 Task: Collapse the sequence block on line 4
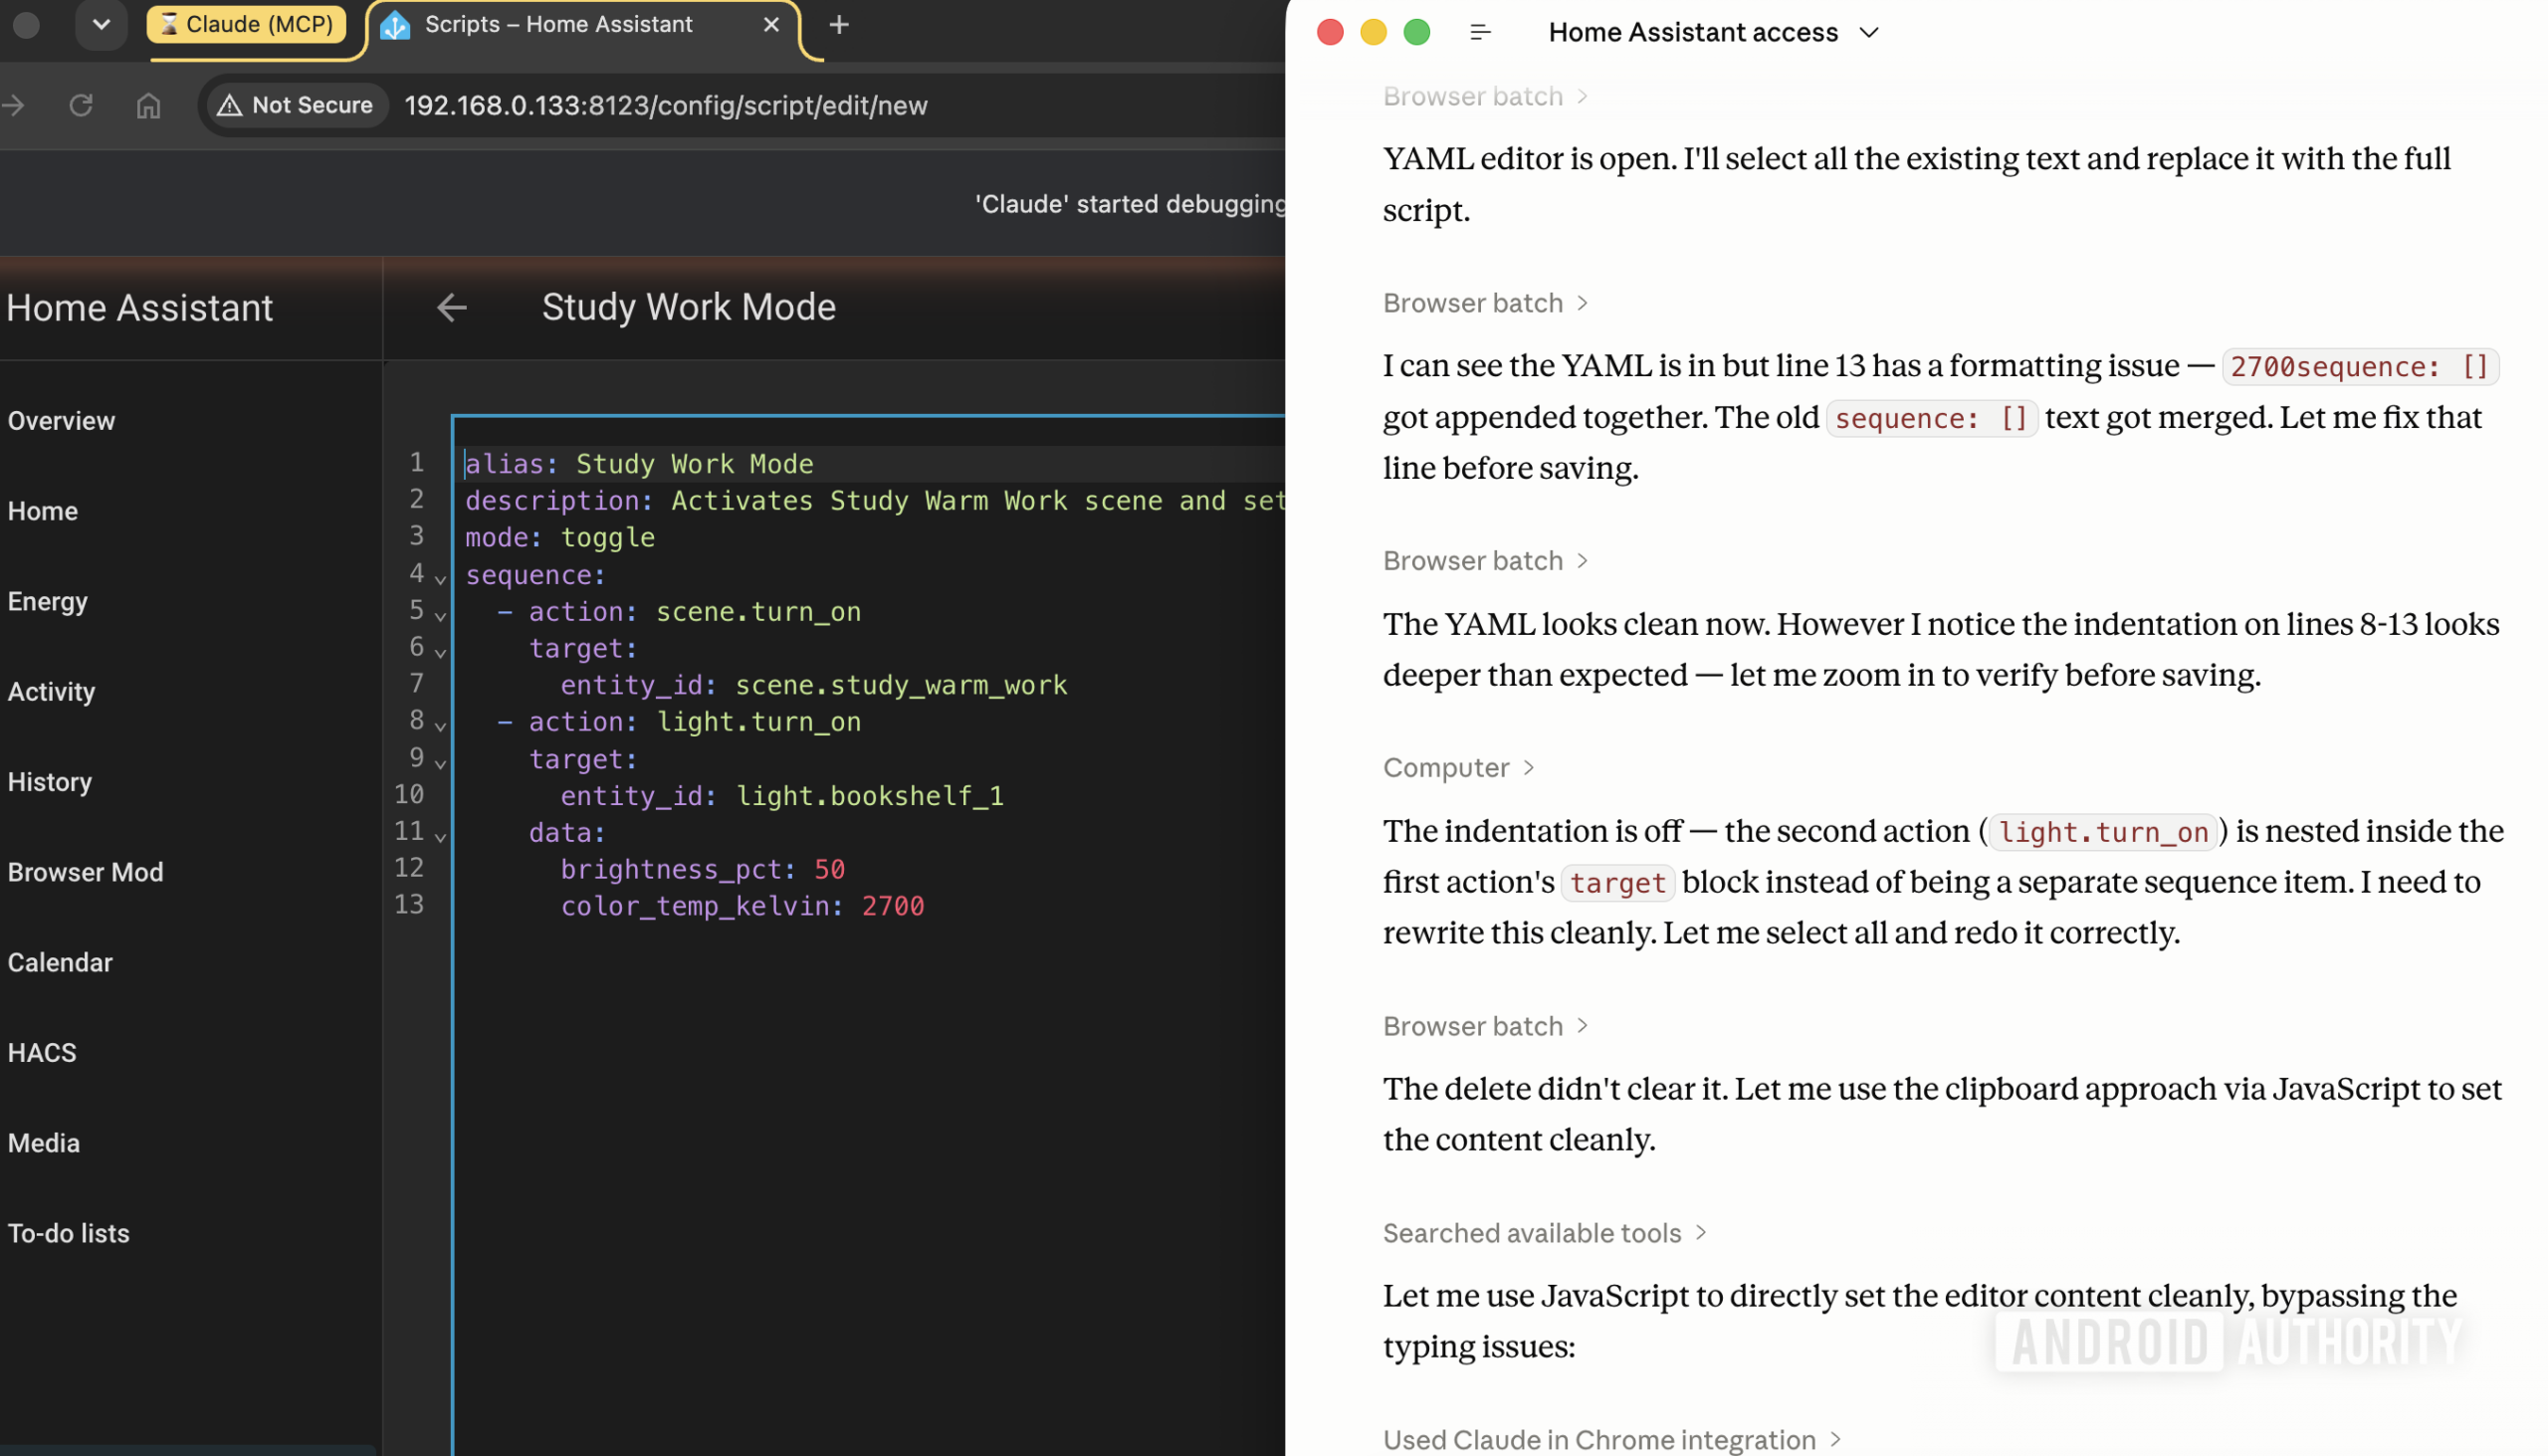pos(440,578)
